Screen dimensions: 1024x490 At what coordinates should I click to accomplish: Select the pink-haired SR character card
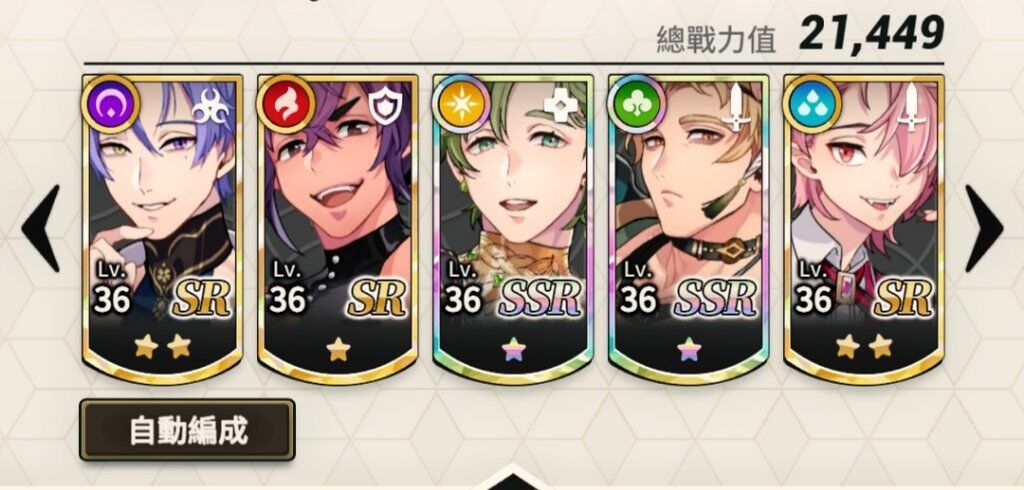click(863, 229)
